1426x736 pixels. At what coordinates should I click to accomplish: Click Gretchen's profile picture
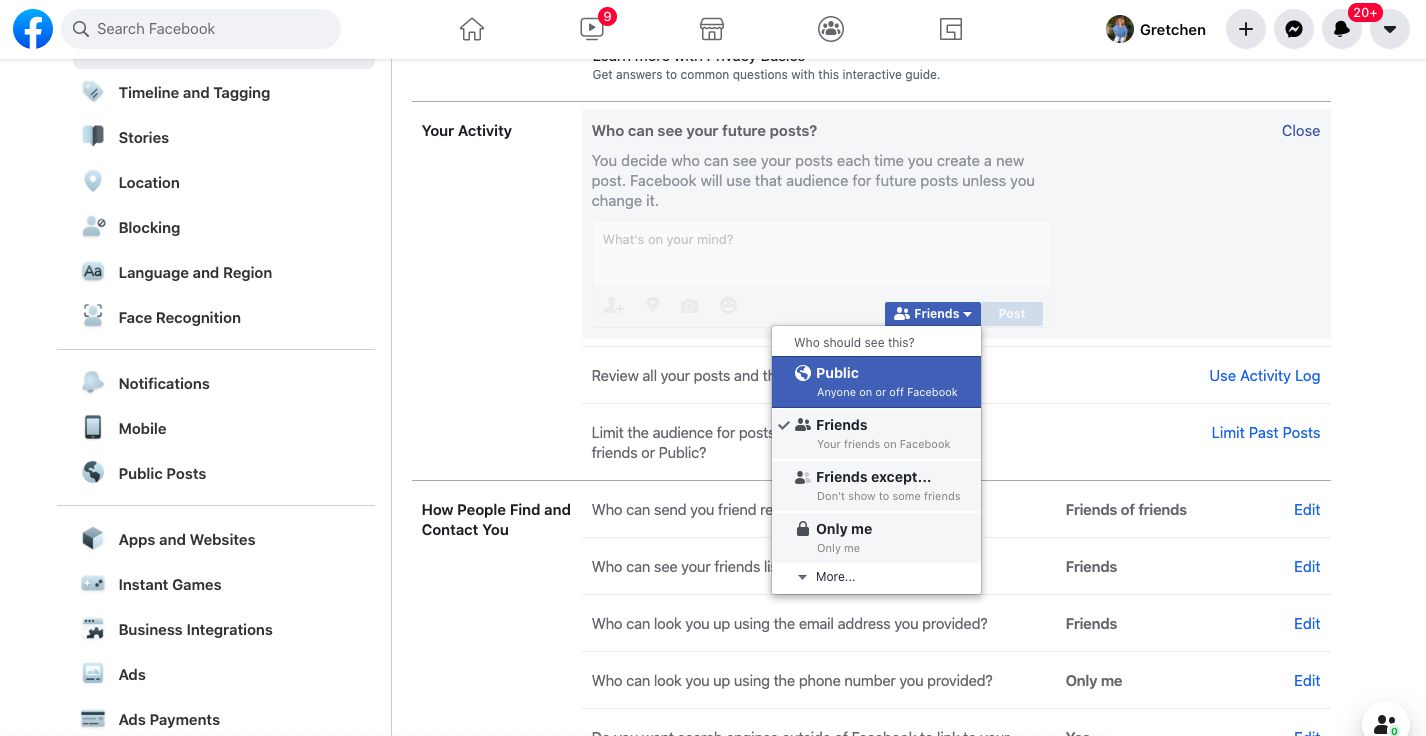pos(1120,29)
